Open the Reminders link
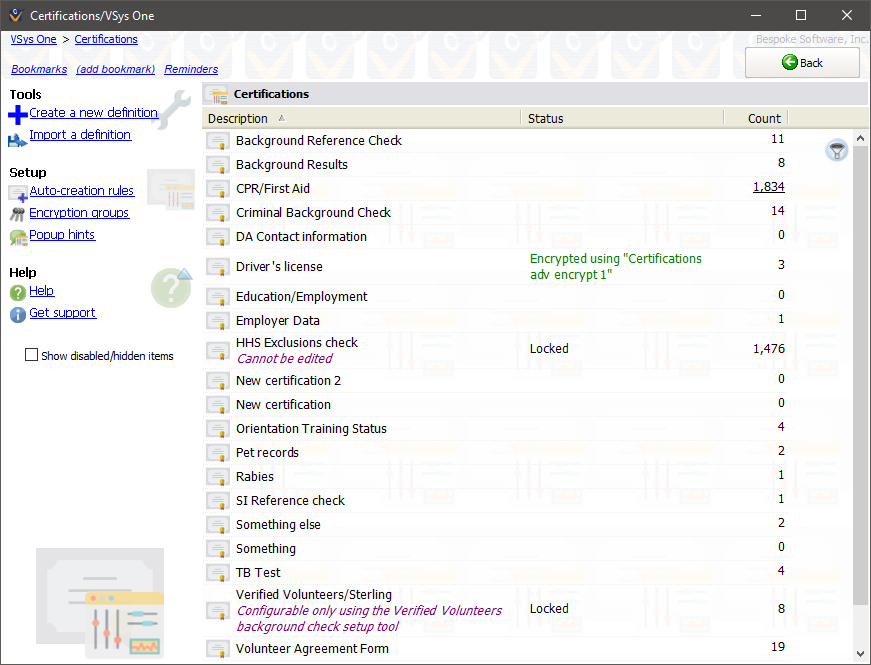This screenshot has height=665, width=871. (x=191, y=69)
